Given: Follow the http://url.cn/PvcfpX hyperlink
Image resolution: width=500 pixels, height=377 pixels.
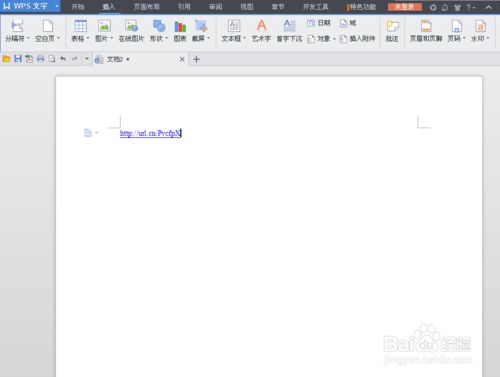Looking at the screenshot, I should click(x=150, y=133).
